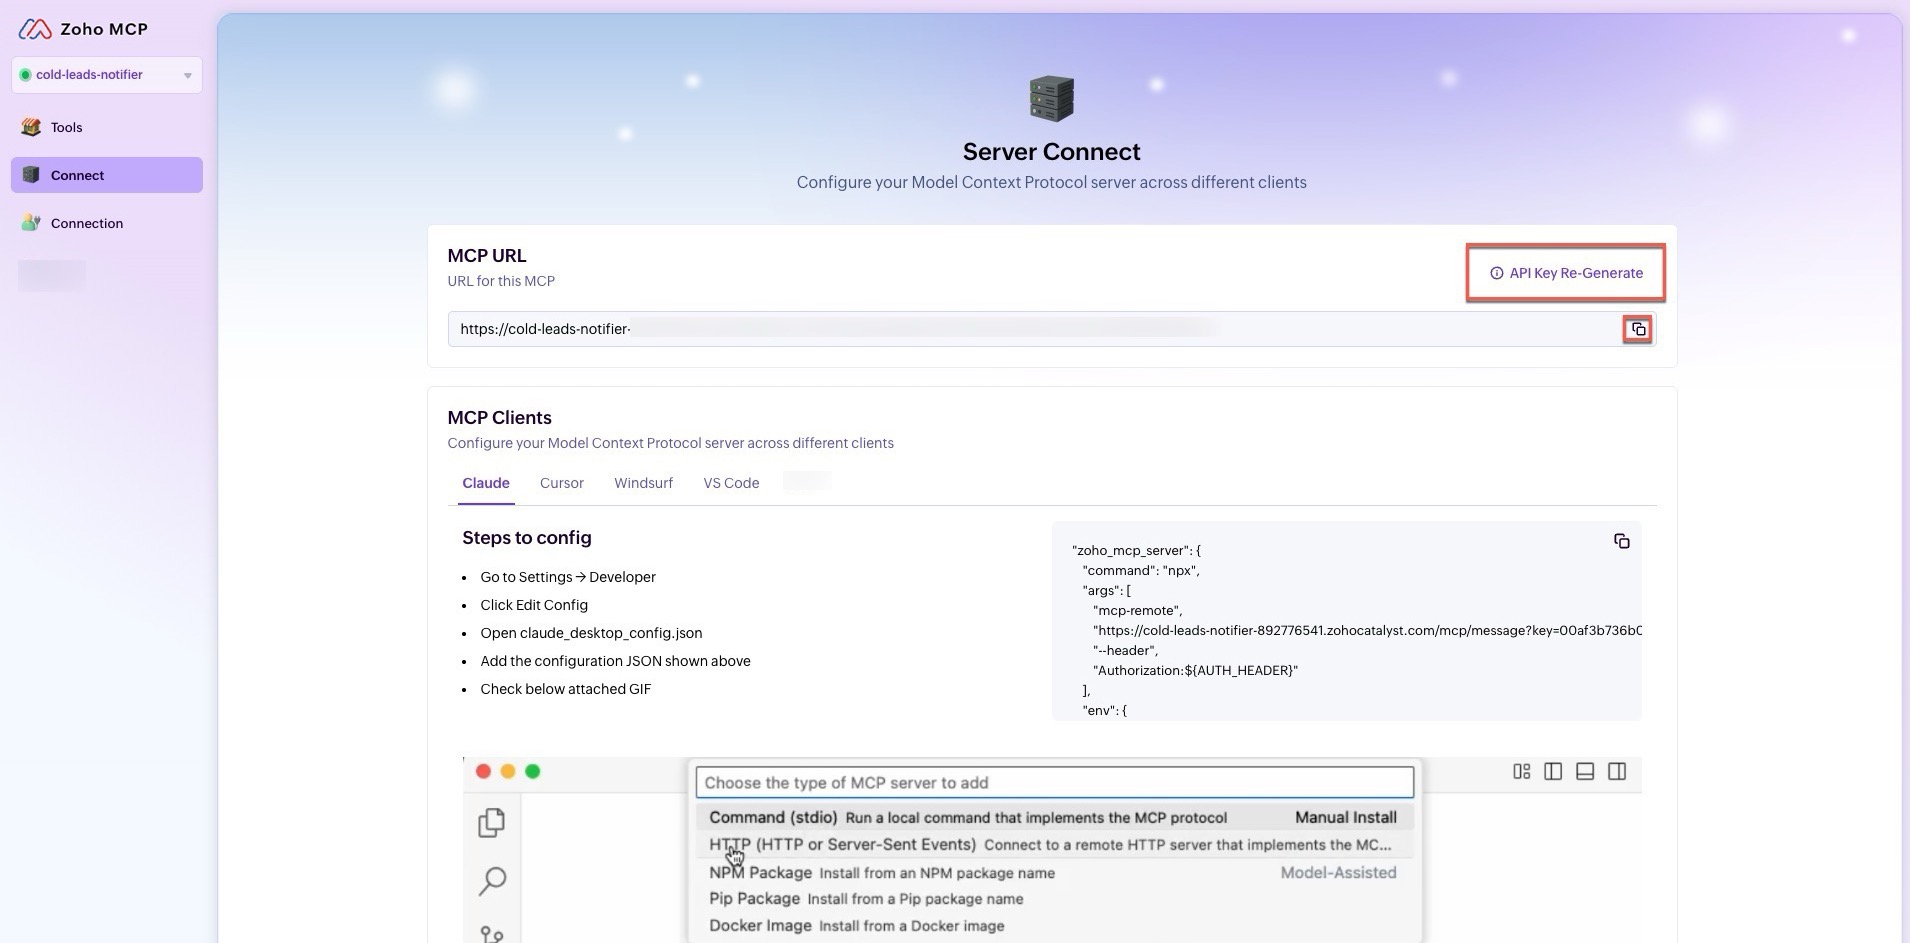This screenshot has width=1910, height=943.
Task: Copy the configuration JSON snippet
Action: click(1621, 541)
